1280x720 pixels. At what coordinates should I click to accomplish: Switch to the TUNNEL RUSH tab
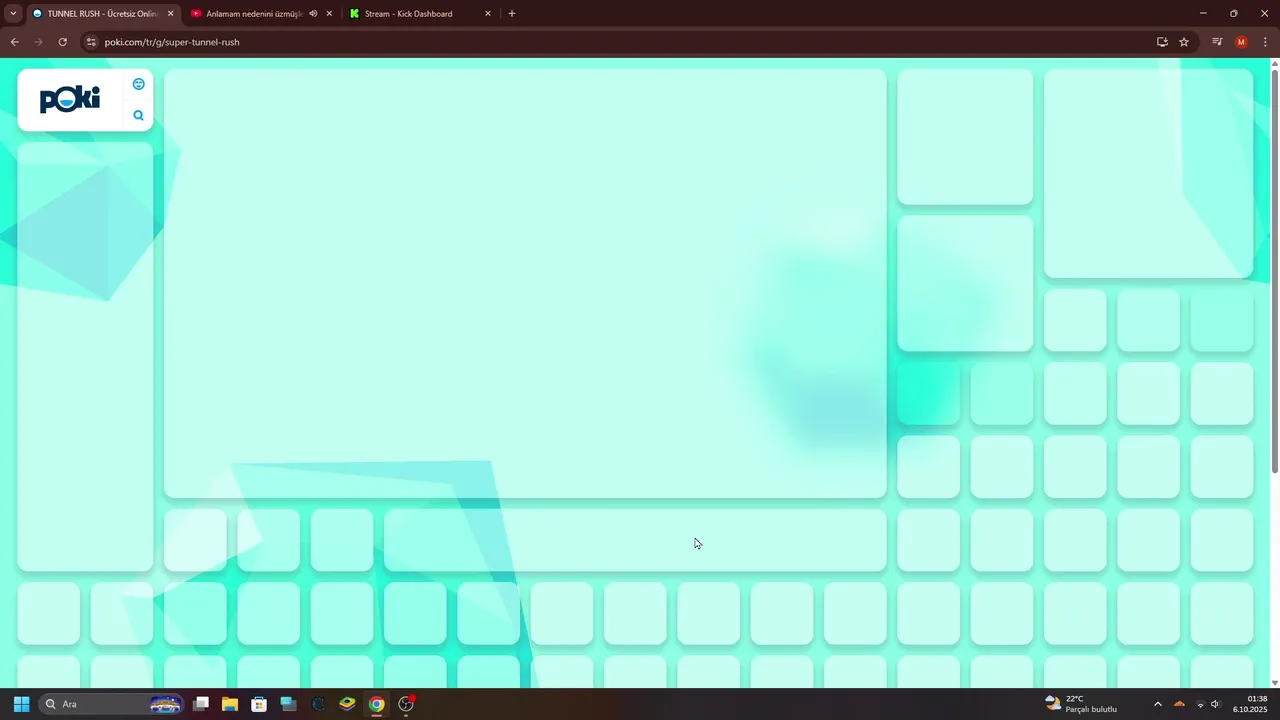tap(102, 14)
